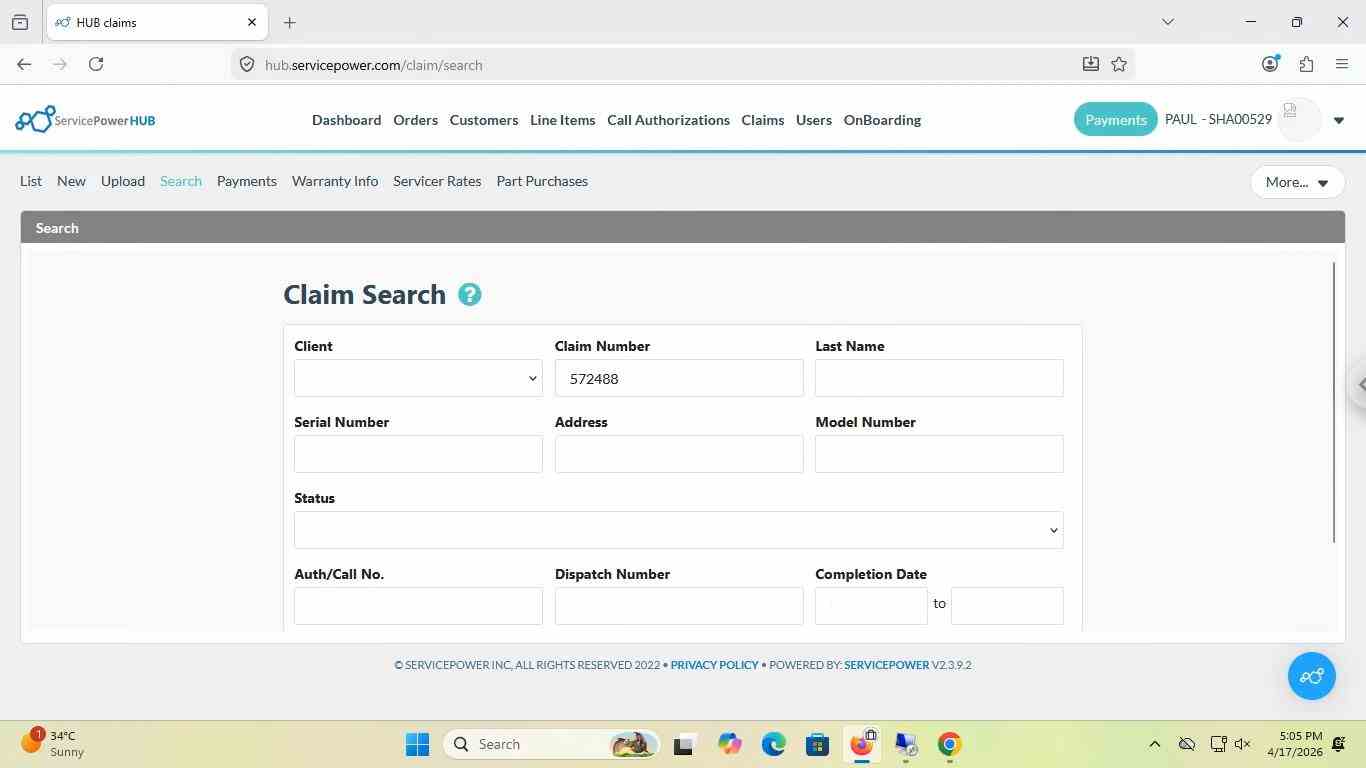Go to Servicer Rates tab
The width and height of the screenshot is (1366, 768).
point(437,181)
